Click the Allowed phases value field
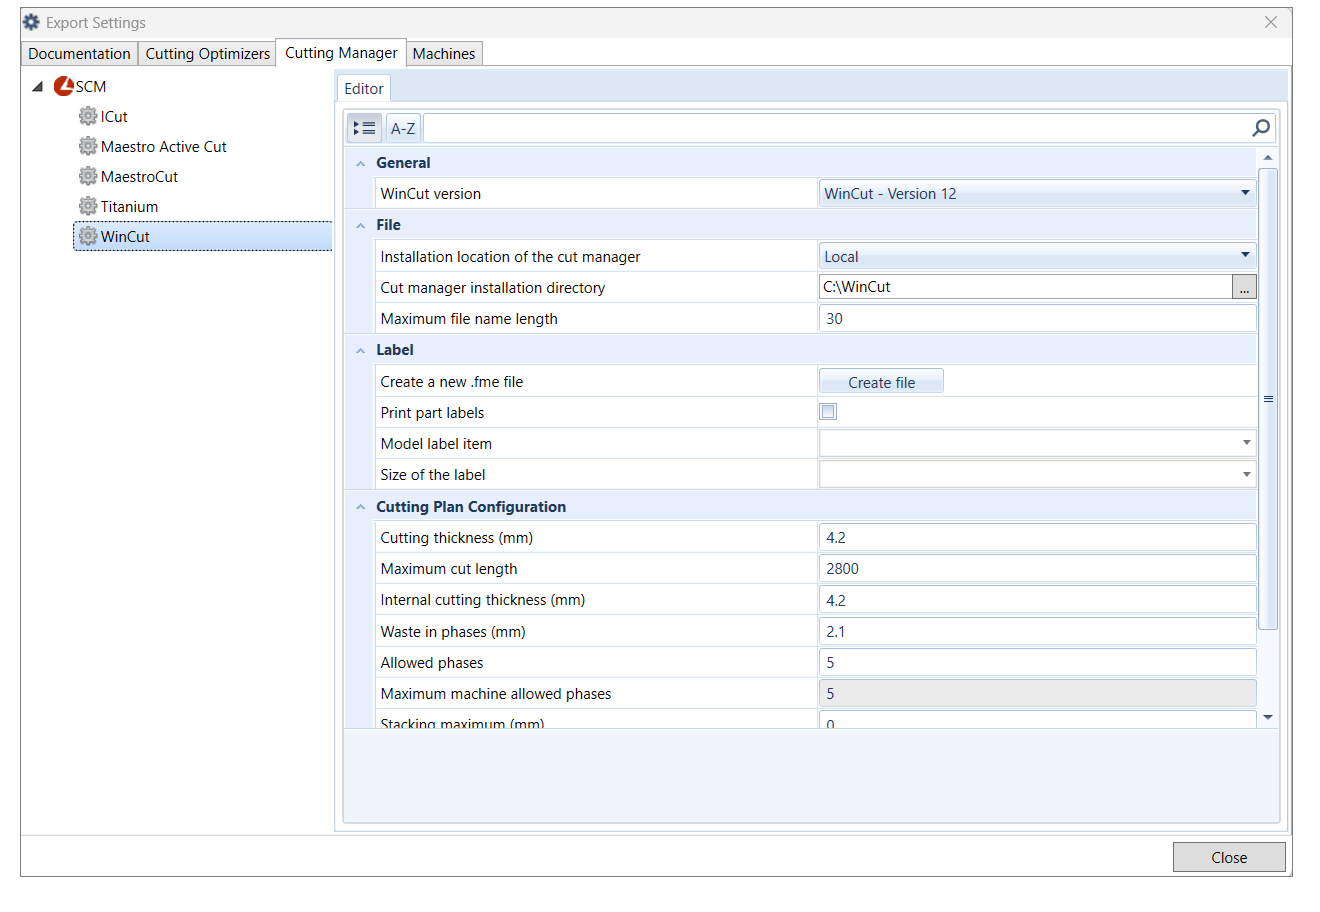This screenshot has width=1320, height=912. point(1037,662)
